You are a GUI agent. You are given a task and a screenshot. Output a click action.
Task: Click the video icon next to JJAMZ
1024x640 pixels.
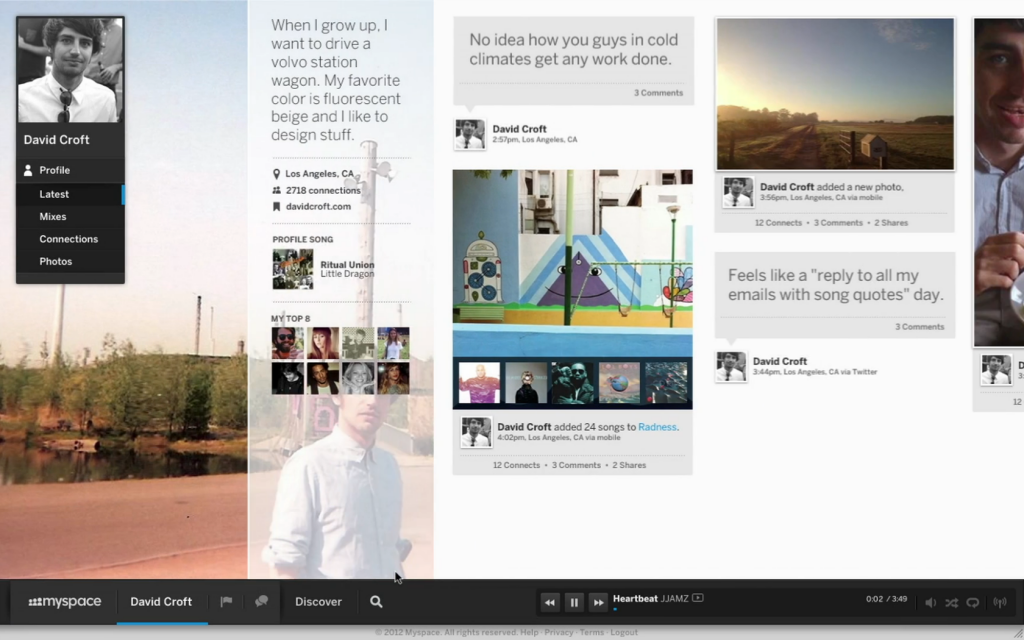(697, 598)
